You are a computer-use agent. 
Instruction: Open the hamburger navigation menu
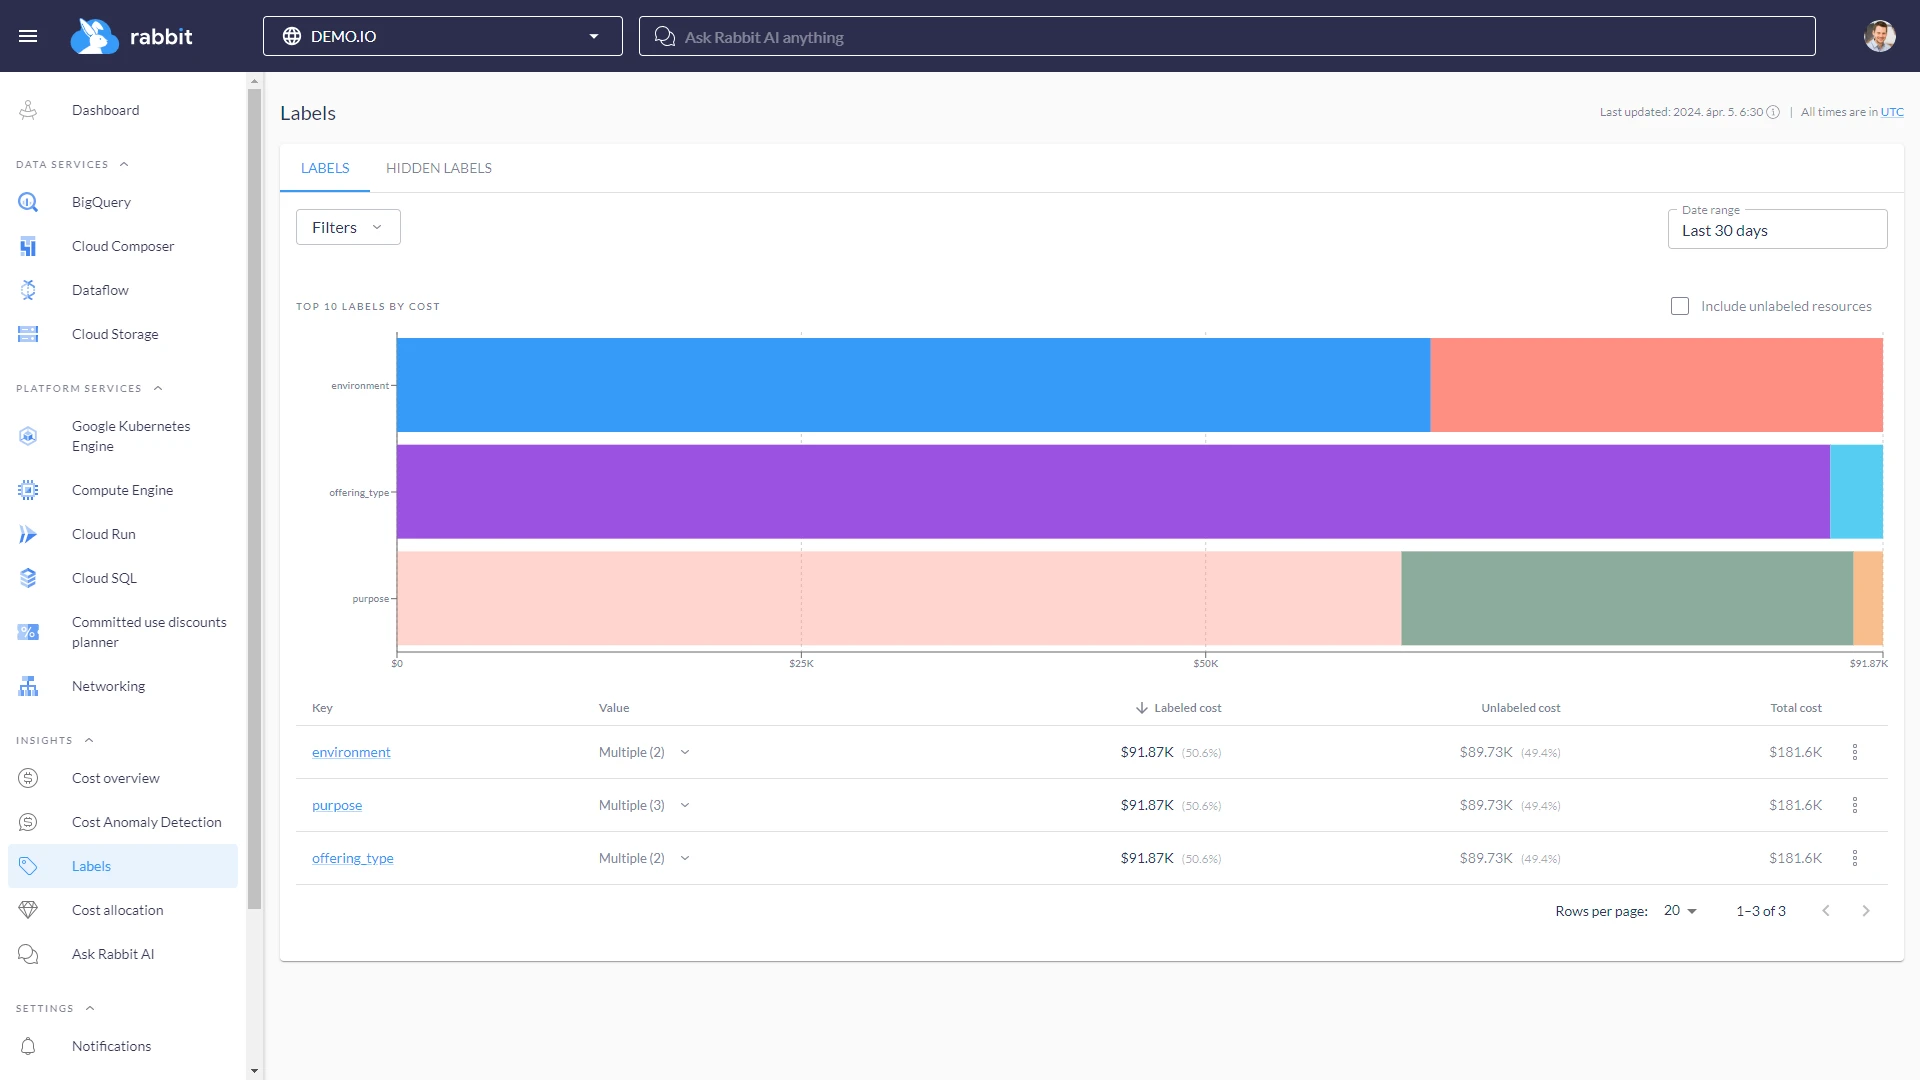point(28,36)
